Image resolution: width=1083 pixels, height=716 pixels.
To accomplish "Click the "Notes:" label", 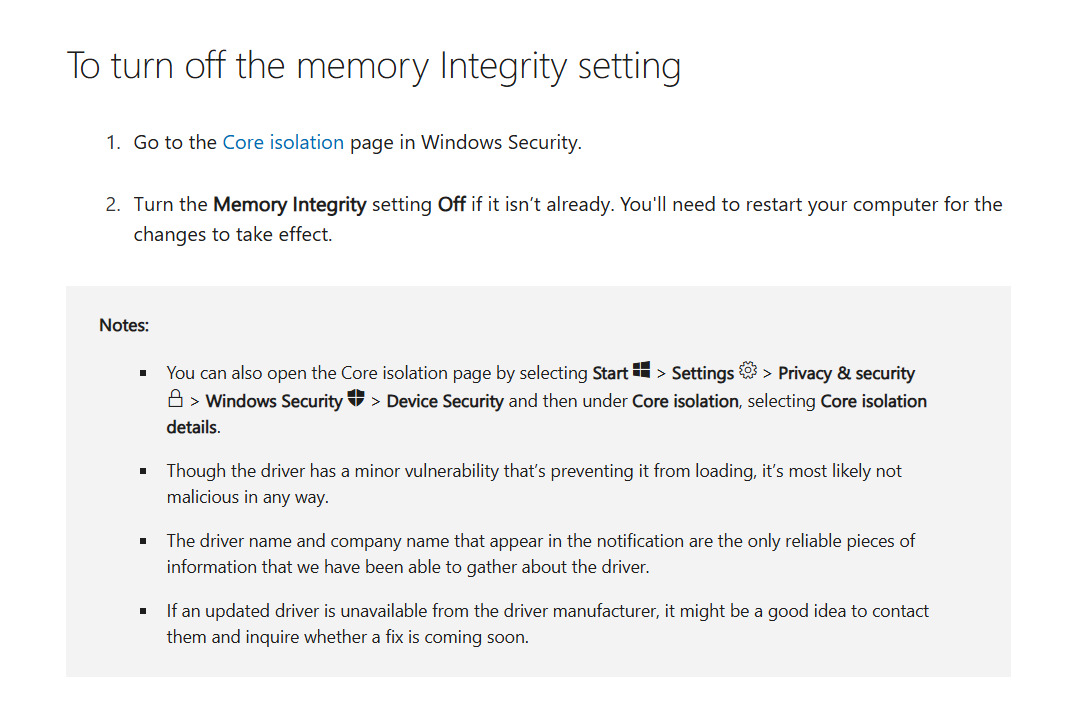I will 124,325.
